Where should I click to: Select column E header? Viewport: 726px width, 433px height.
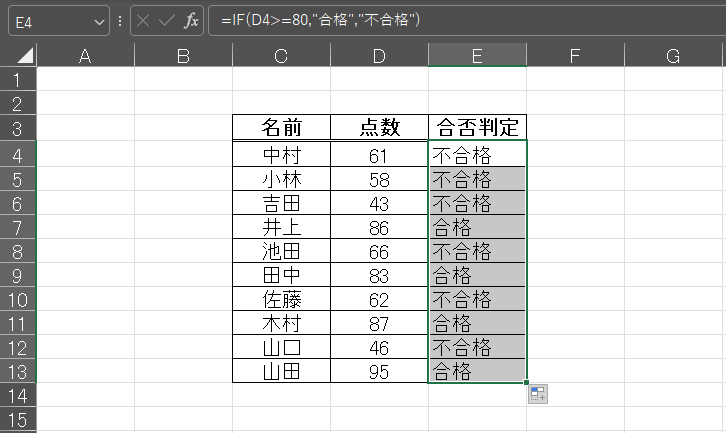coord(477,56)
